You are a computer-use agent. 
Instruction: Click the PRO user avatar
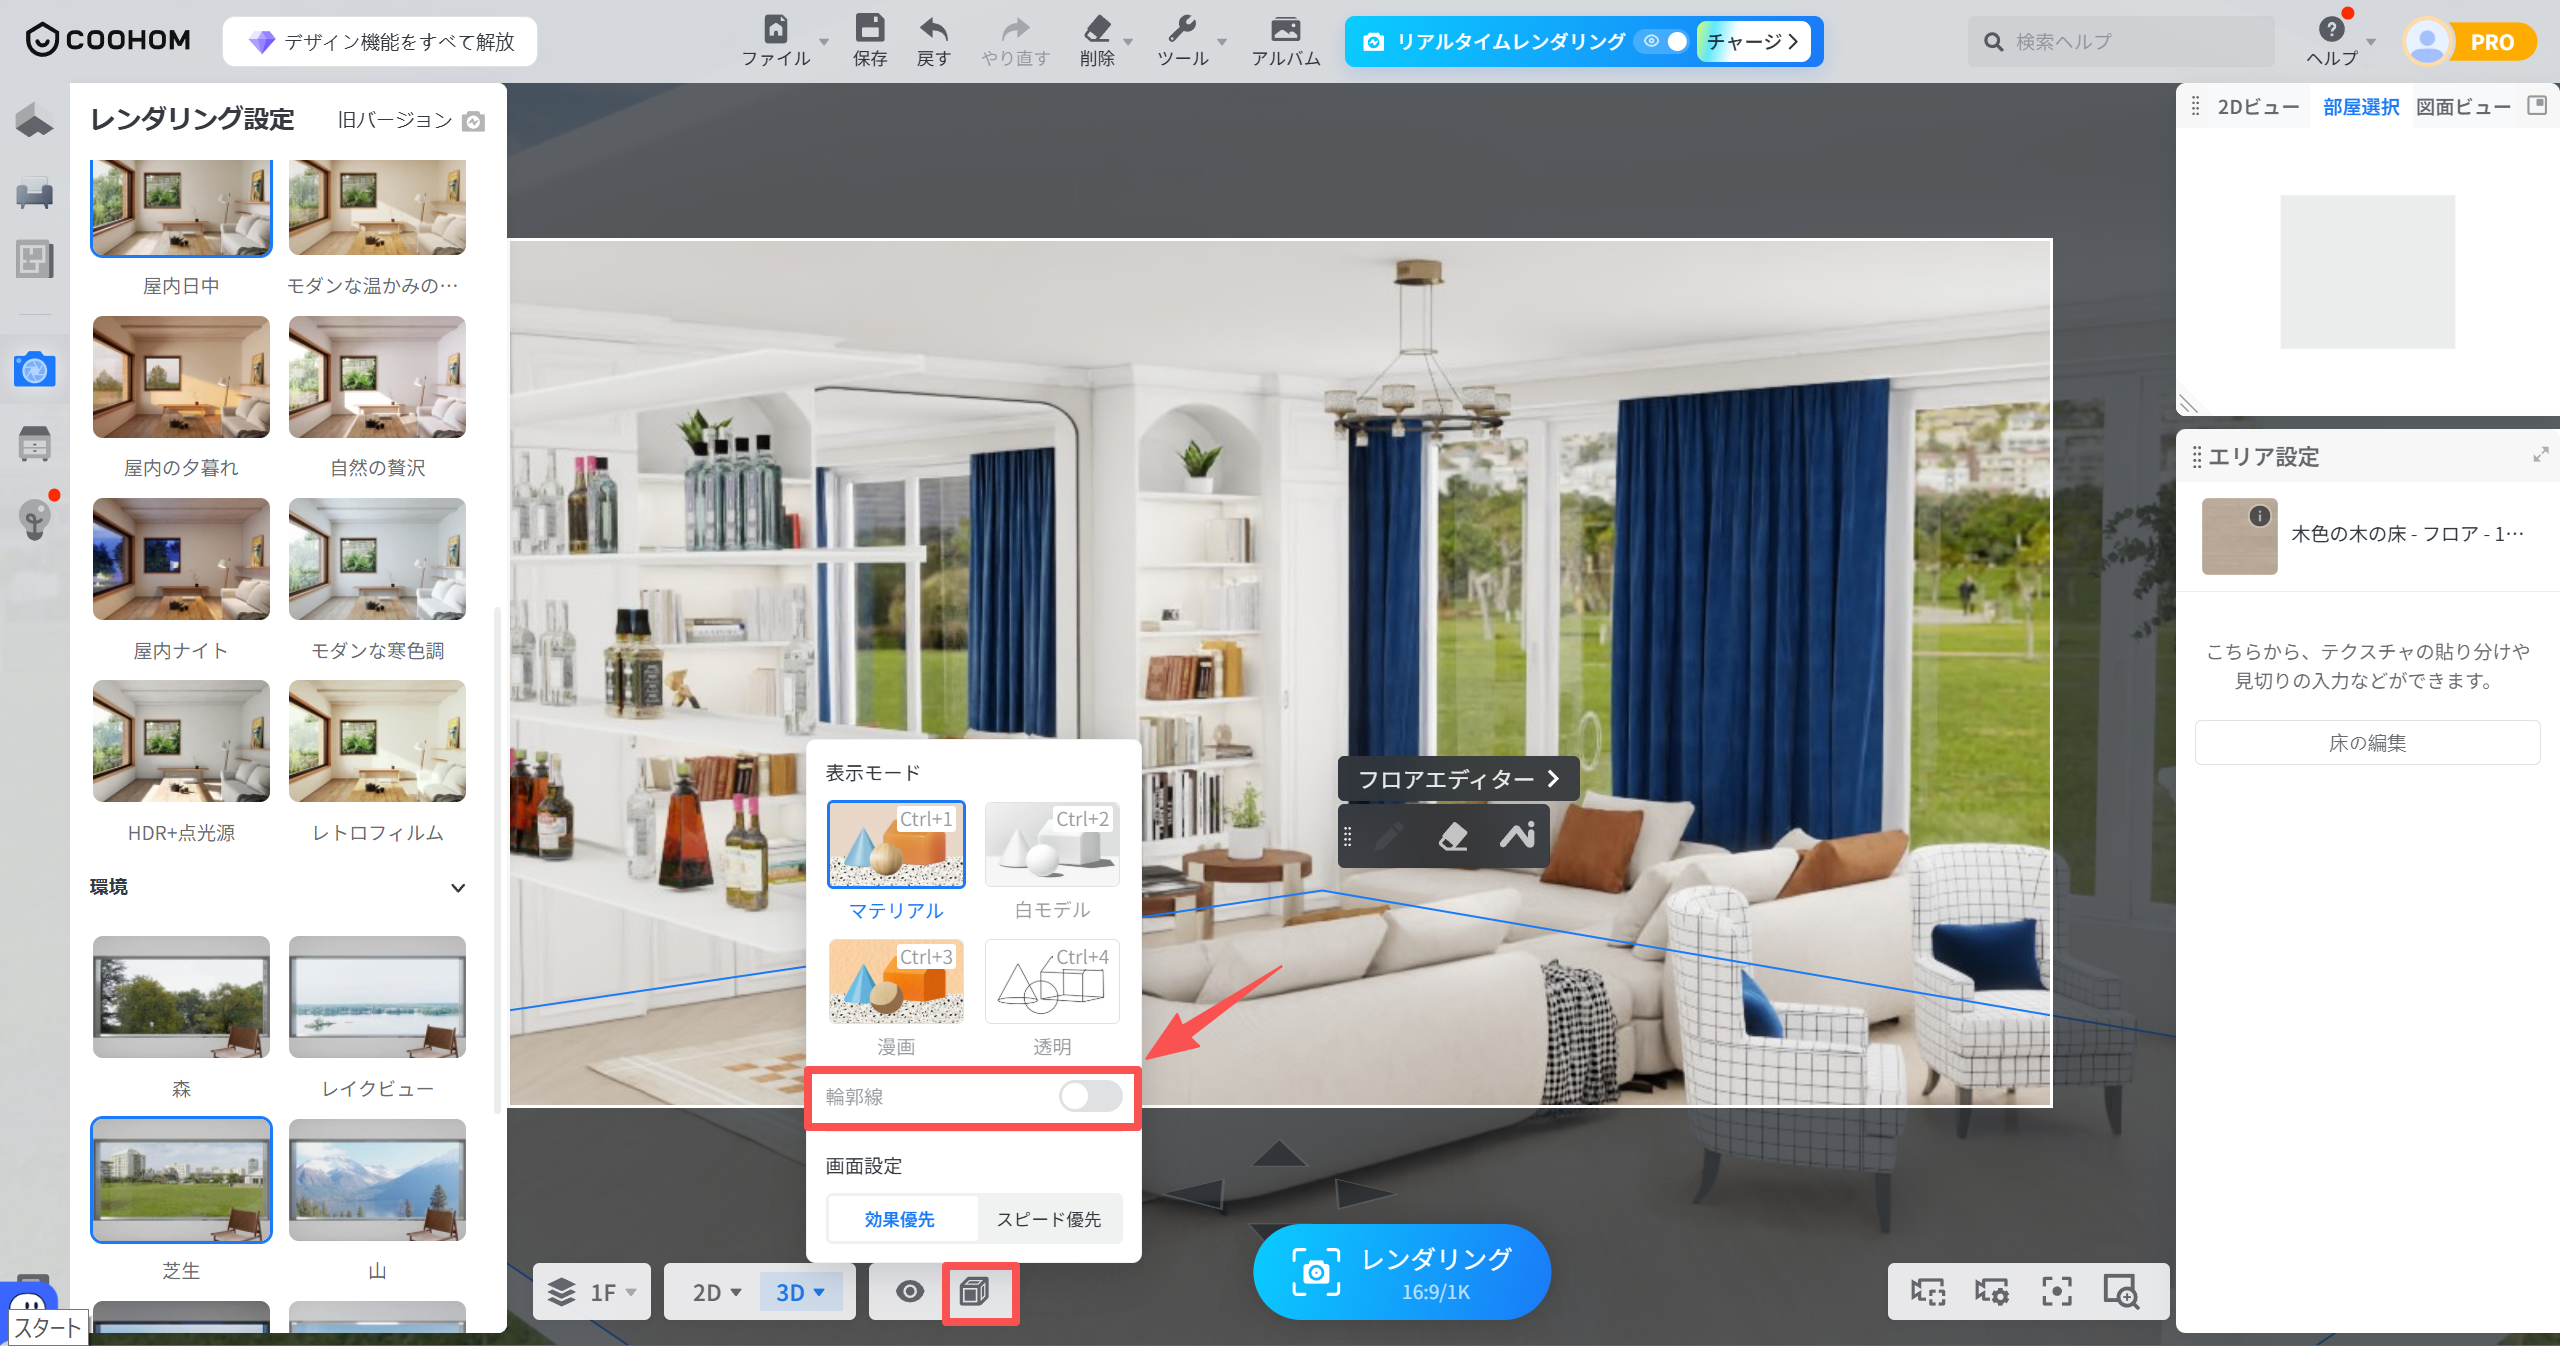tap(2427, 42)
